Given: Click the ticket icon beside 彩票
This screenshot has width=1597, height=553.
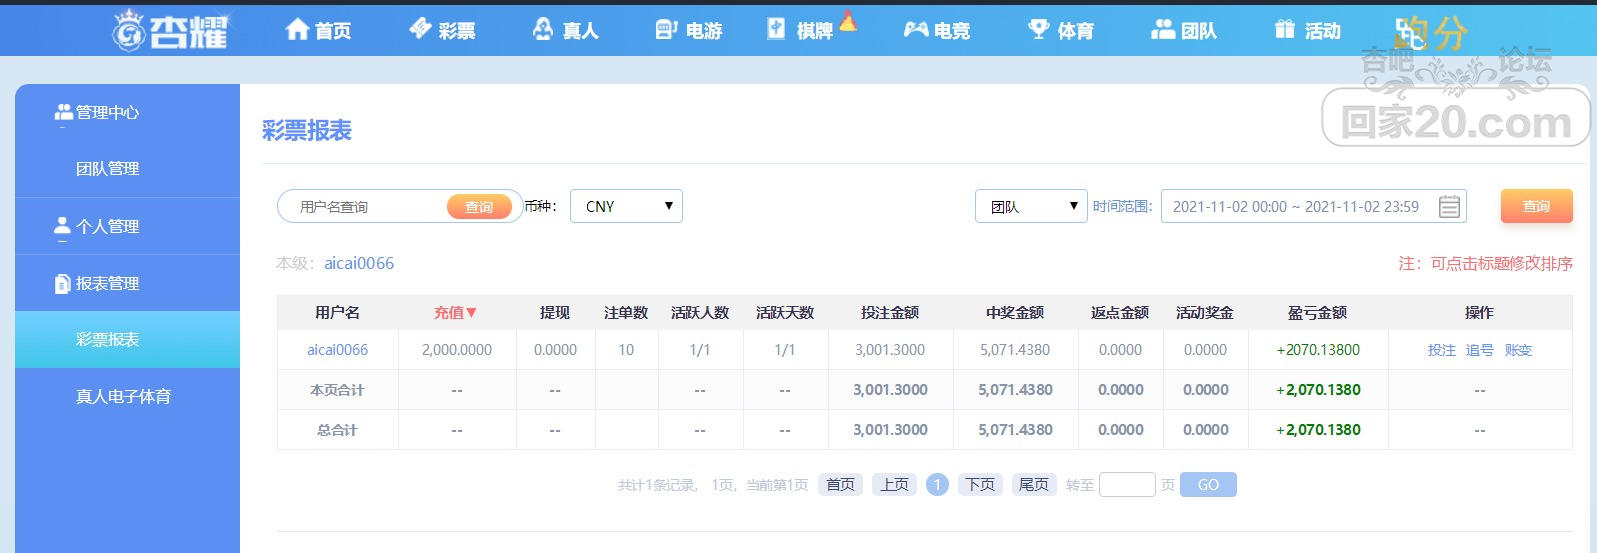Looking at the screenshot, I should coord(421,30).
